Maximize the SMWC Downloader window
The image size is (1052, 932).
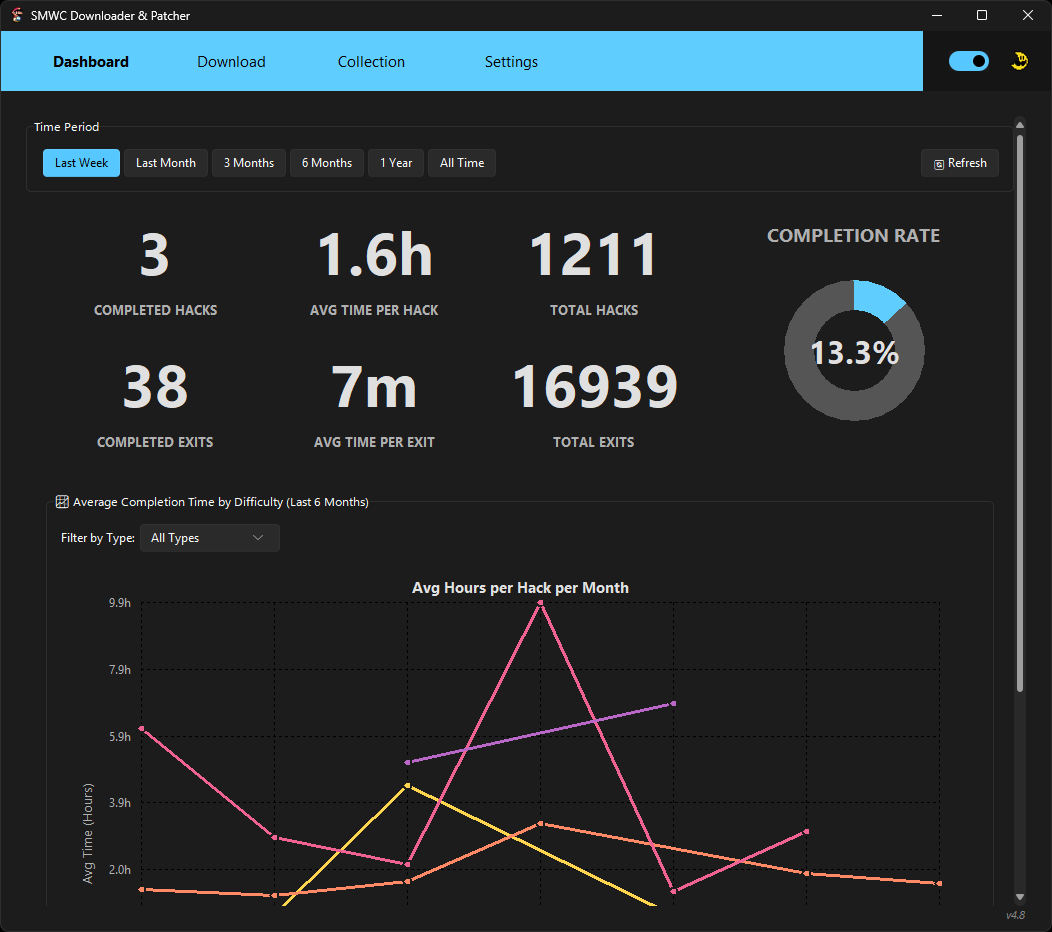[x=982, y=15]
